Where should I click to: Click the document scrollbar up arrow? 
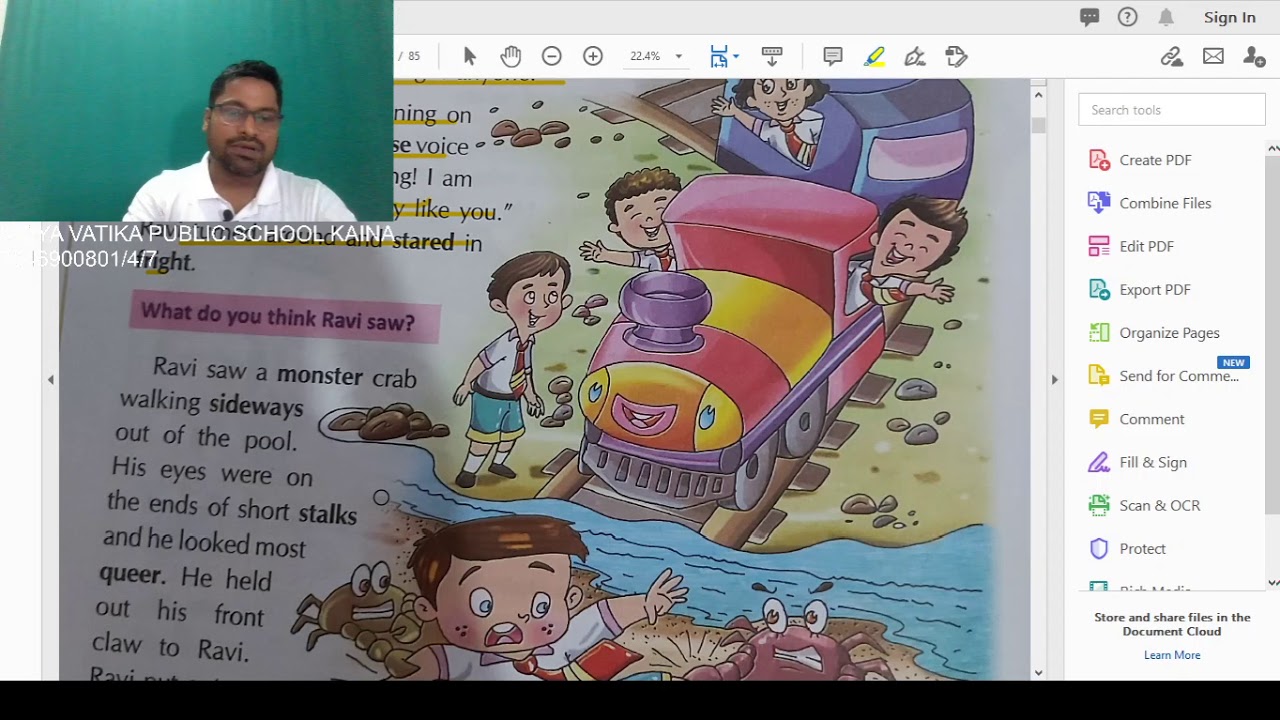tap(1038, 95)
